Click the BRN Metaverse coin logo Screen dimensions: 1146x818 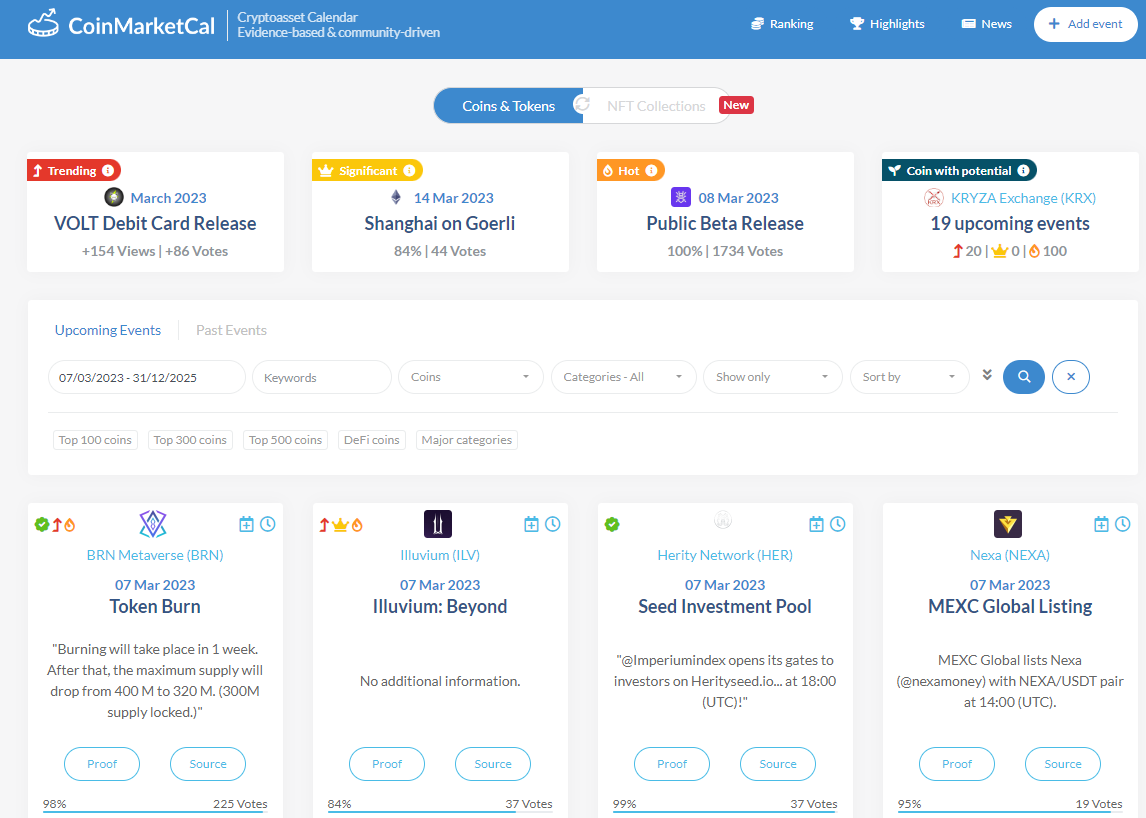(153, 523)
